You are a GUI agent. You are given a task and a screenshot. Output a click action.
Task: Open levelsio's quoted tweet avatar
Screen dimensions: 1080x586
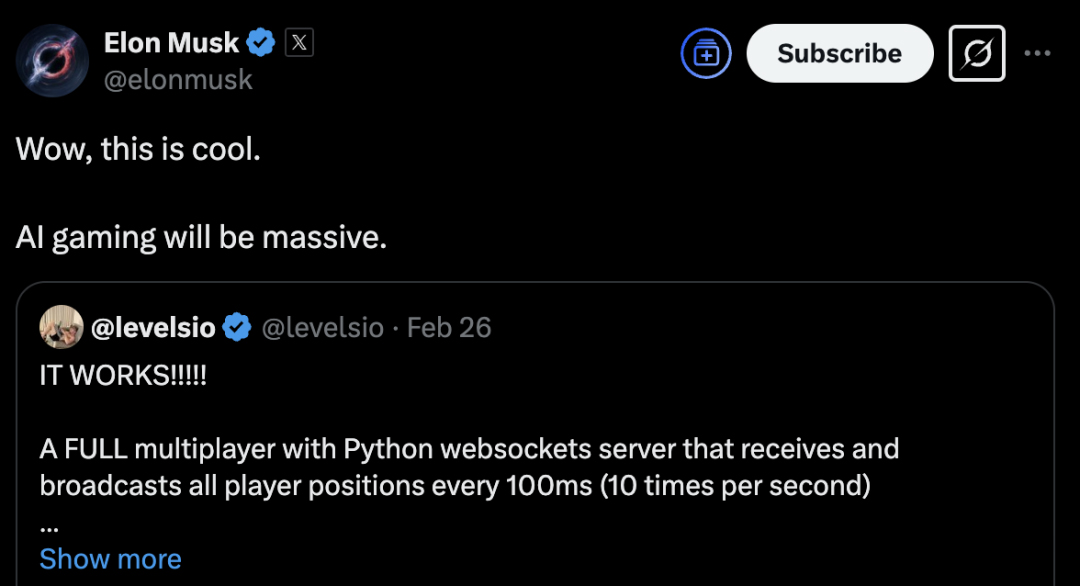click(x=61, y=327)
